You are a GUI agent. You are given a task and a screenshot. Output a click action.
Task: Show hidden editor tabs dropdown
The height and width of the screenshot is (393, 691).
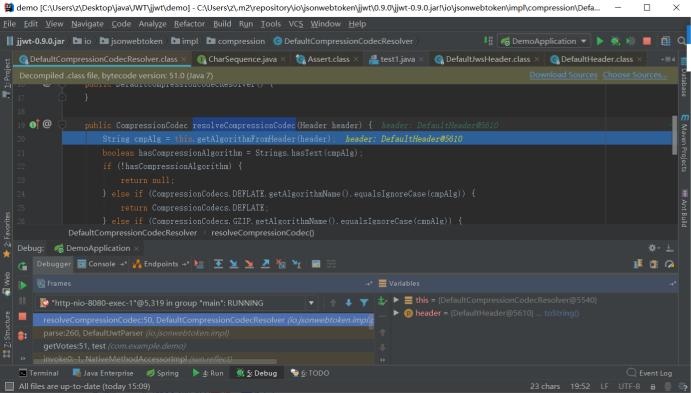[x=668, y=59]
